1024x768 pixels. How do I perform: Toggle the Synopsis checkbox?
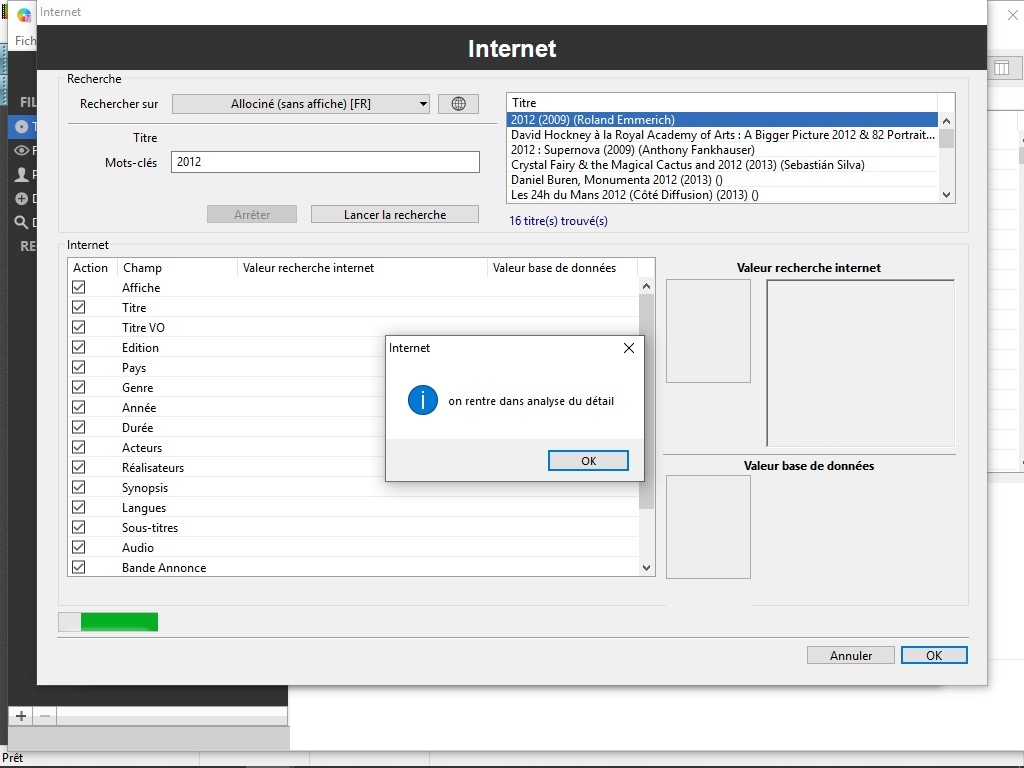tap(78, 487)
